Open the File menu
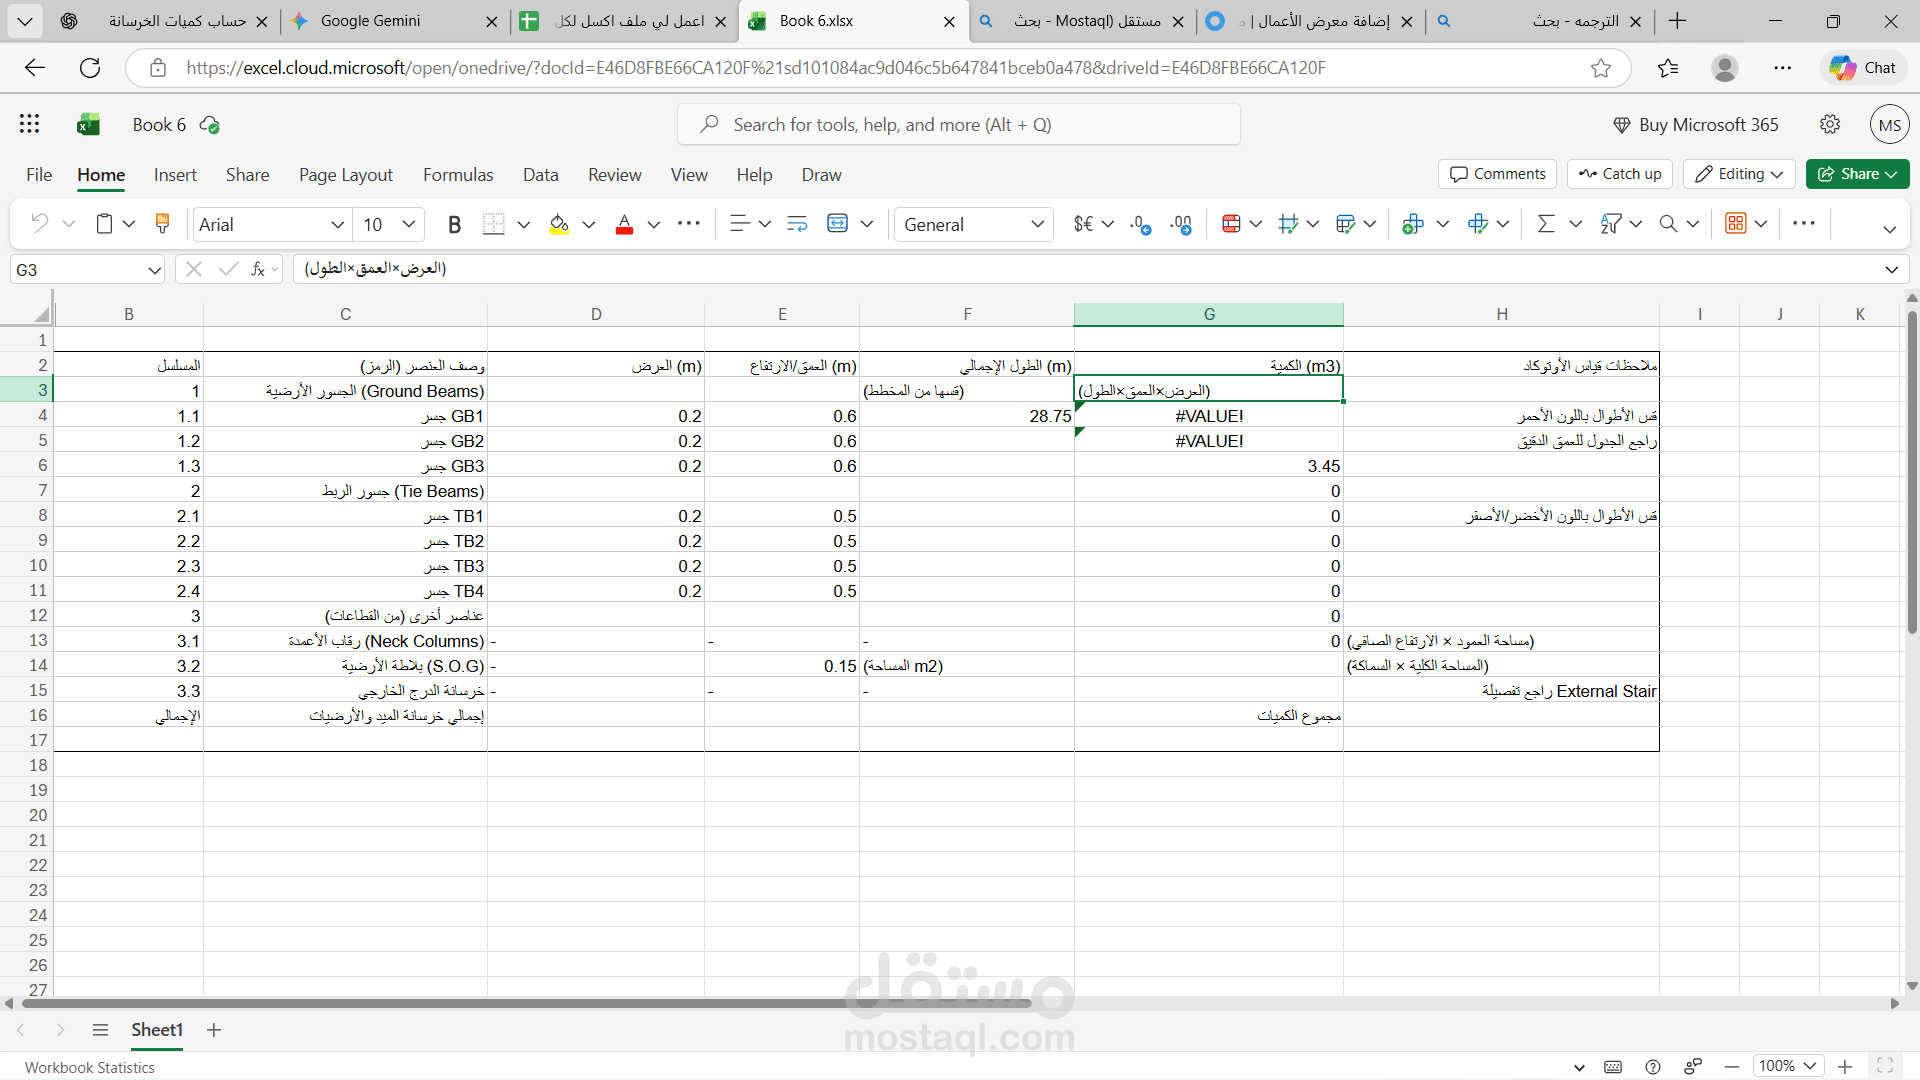This screenshot has height=1080, width=1920. tap(39, 175)
